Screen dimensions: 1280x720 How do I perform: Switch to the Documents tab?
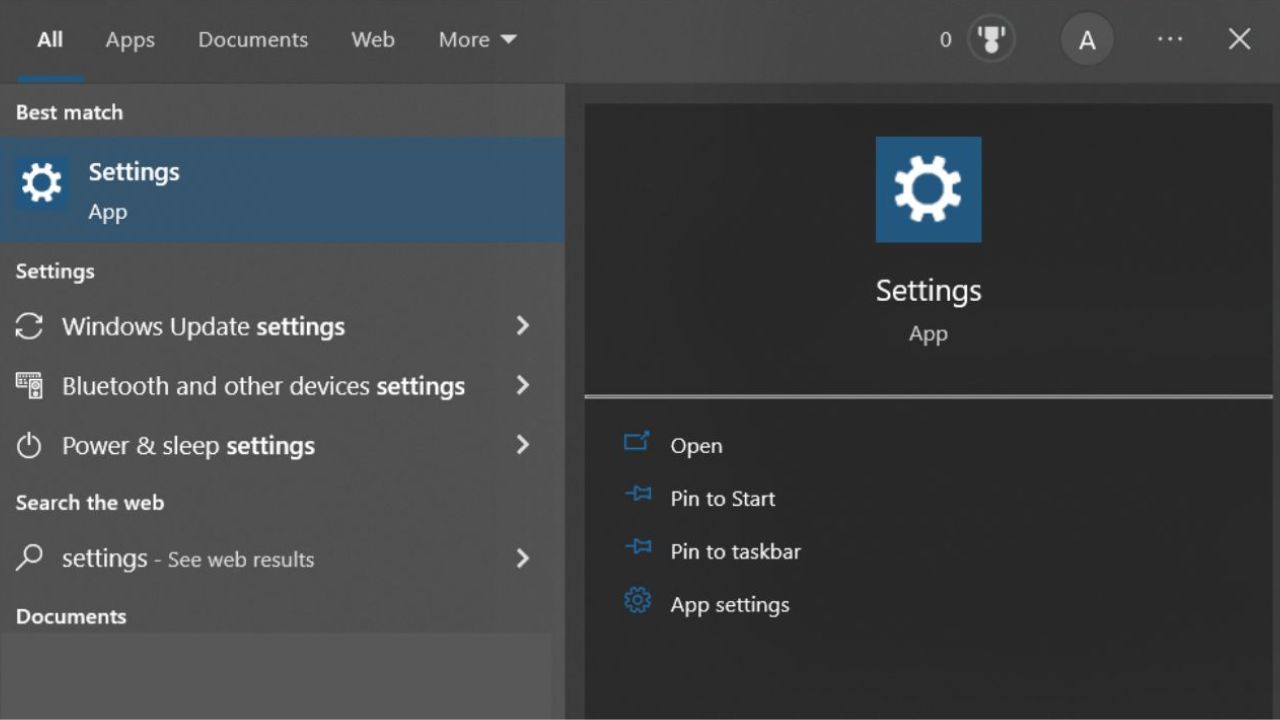(253, 40)
